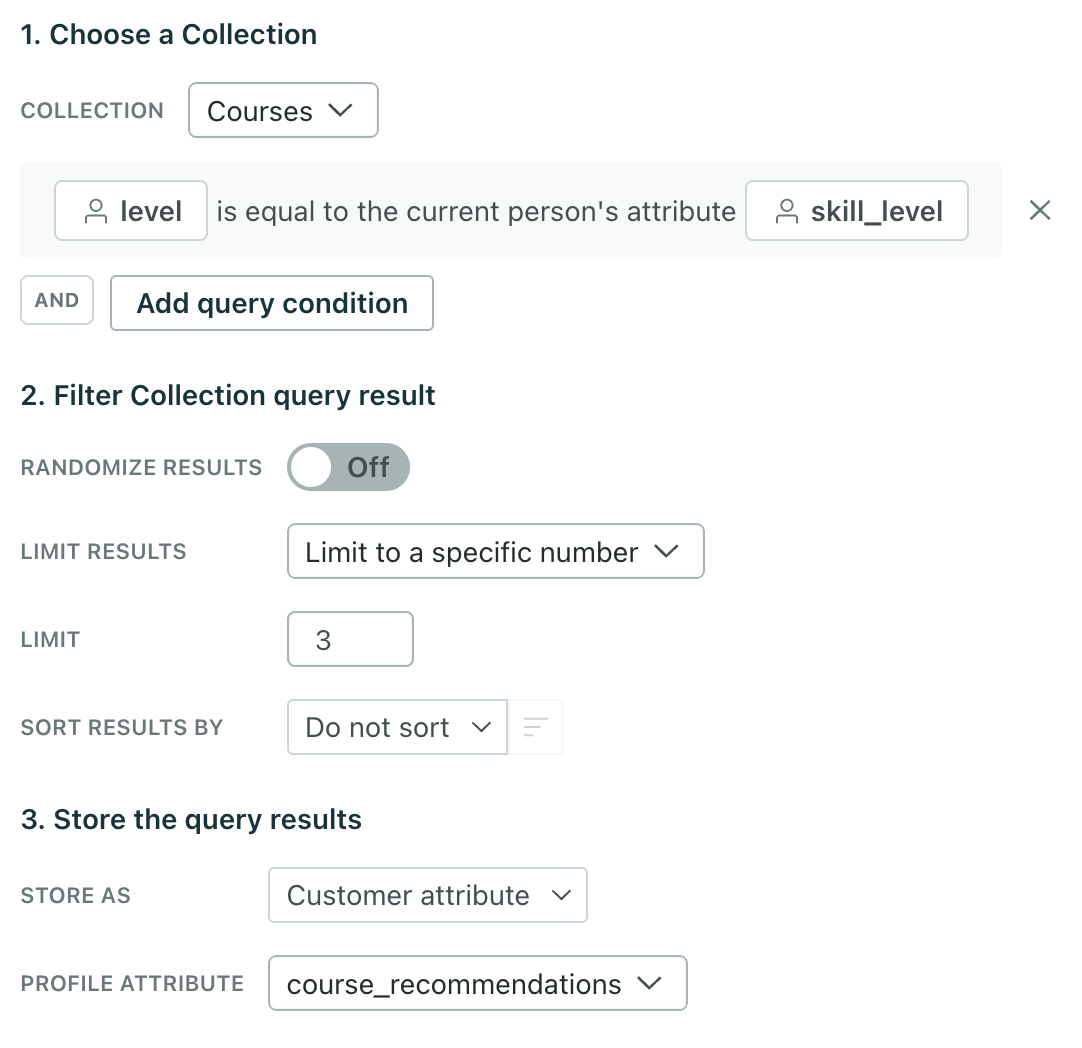Open the Limit to a specific number dropdown

tap(495, 551)
